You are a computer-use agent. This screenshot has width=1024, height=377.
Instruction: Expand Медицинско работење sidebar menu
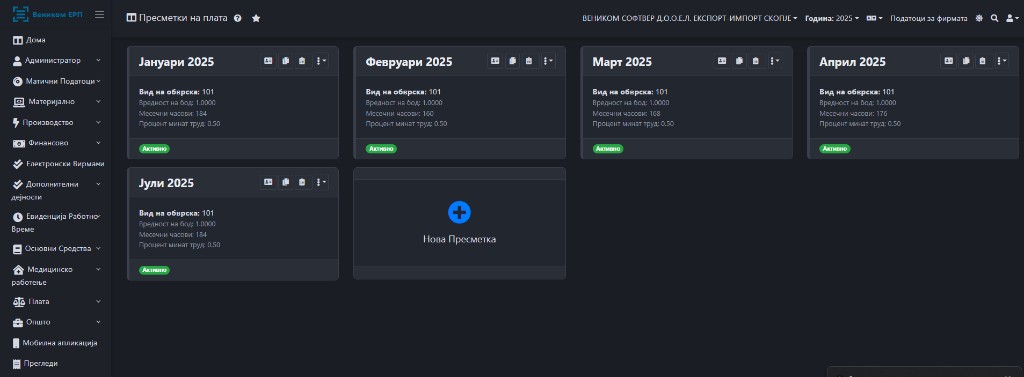[56, 275]
